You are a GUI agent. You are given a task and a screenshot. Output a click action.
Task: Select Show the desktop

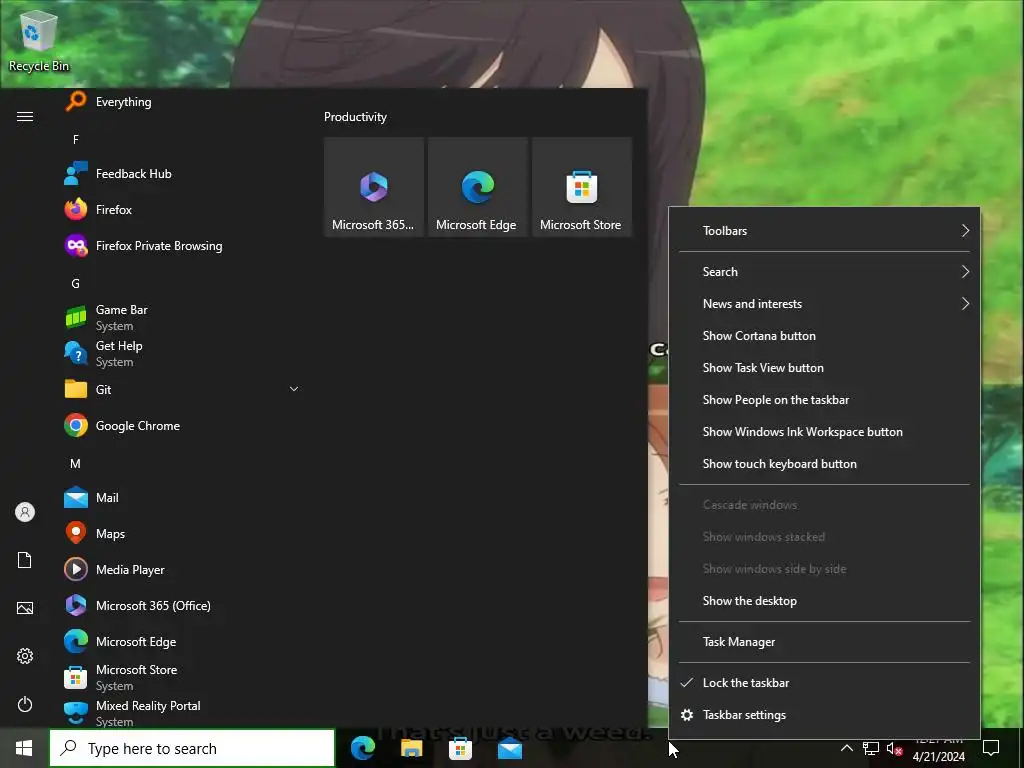tap(824, 601)
